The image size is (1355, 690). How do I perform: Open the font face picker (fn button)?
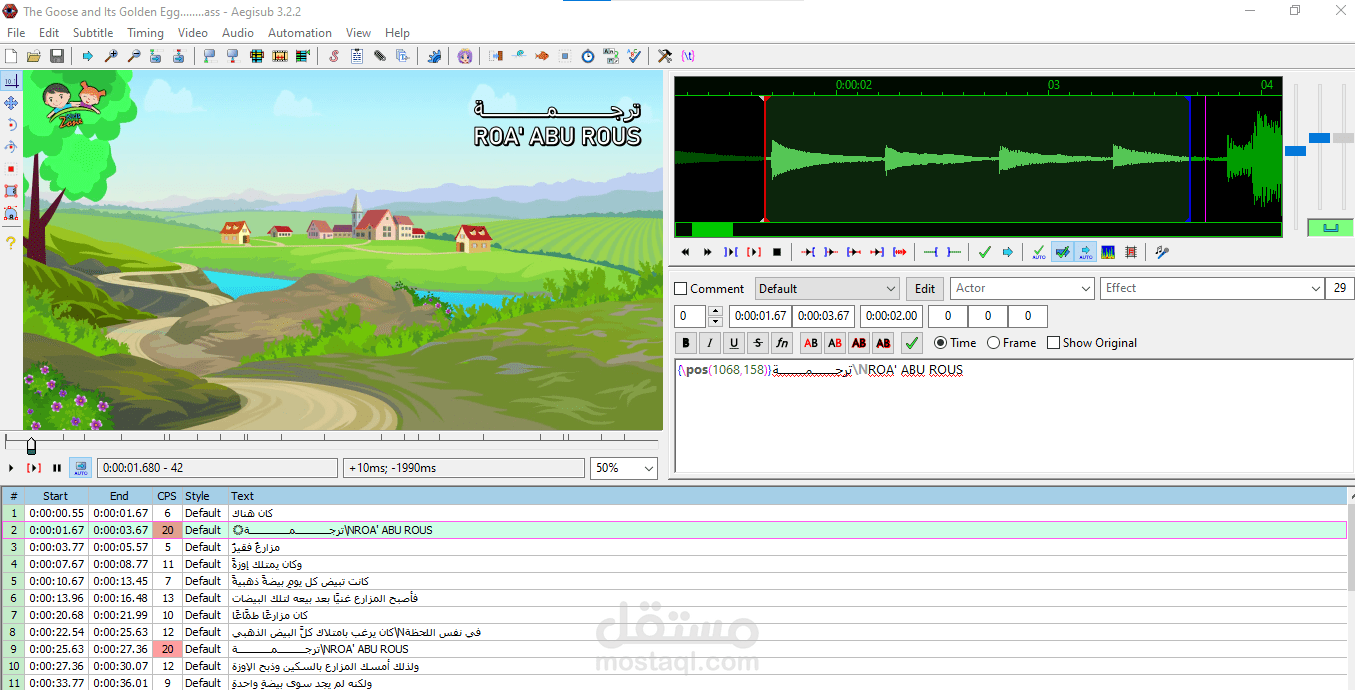[x=782, y=343]
